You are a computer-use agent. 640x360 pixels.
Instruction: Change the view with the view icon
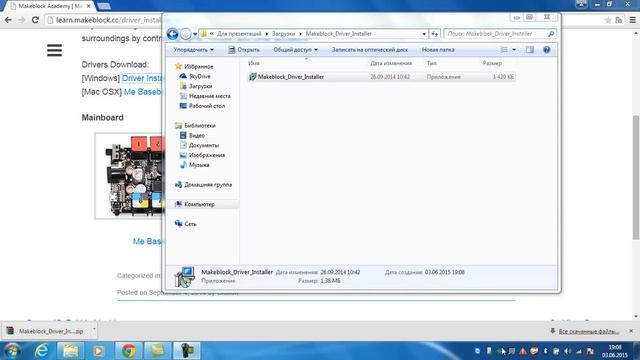point(504,50)
